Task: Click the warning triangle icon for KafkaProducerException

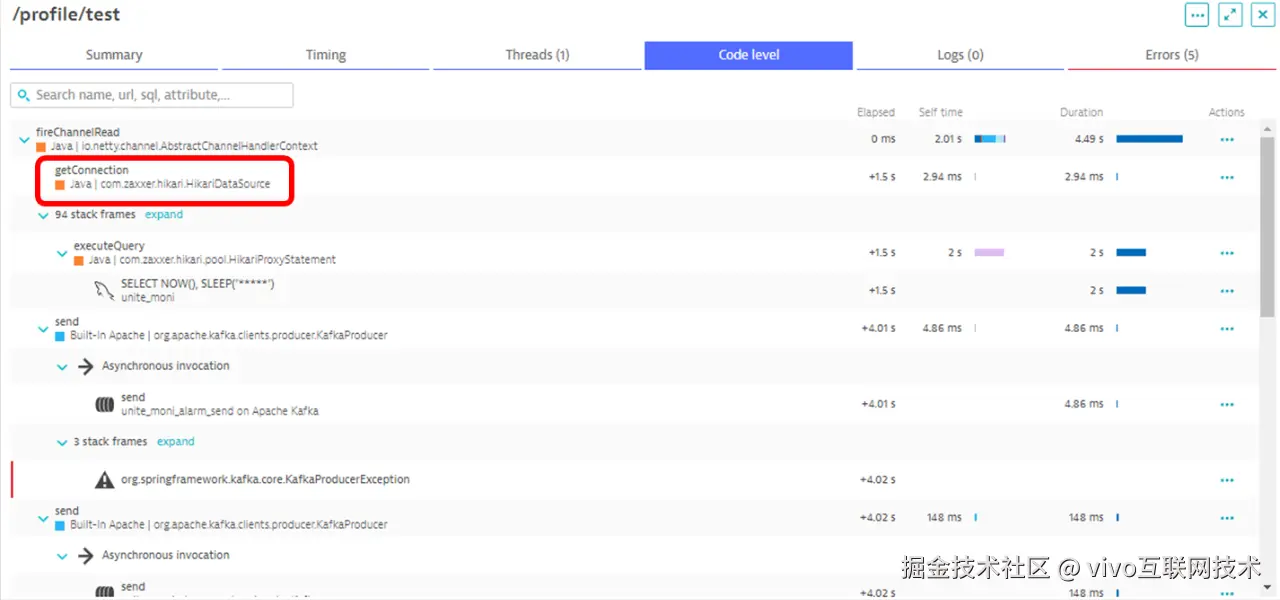Action: click(x=104, y=480)
